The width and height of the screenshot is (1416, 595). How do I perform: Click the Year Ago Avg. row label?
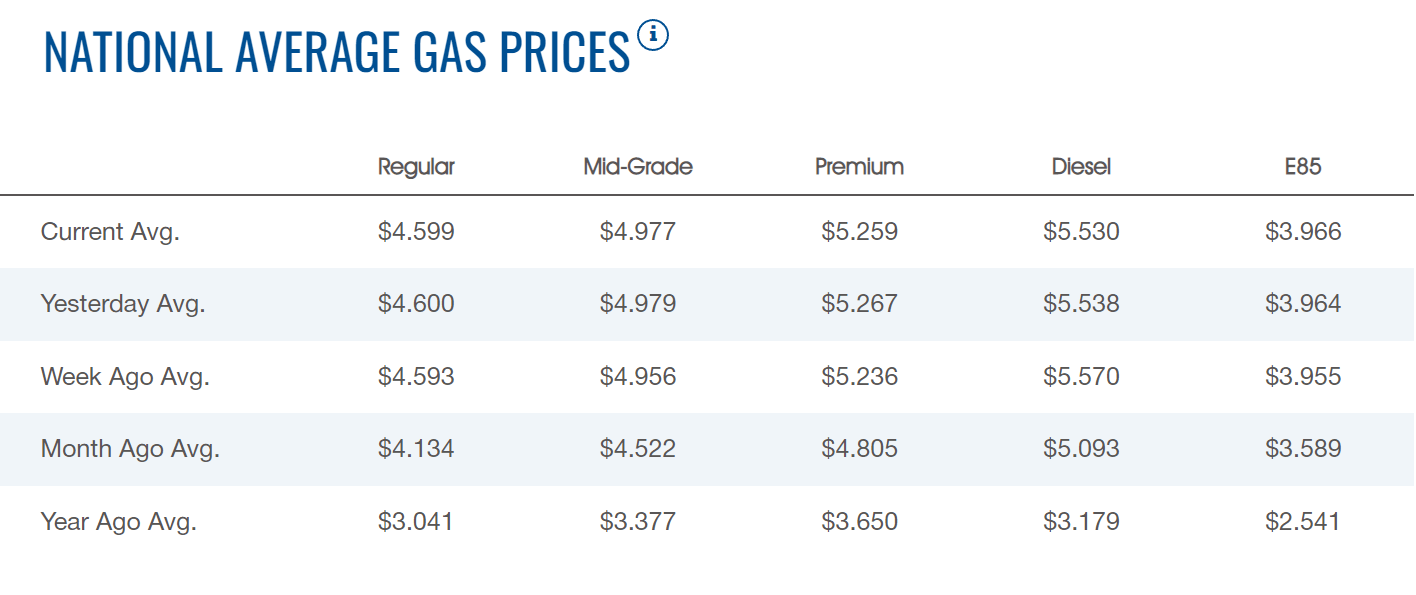tap(119, 521)
